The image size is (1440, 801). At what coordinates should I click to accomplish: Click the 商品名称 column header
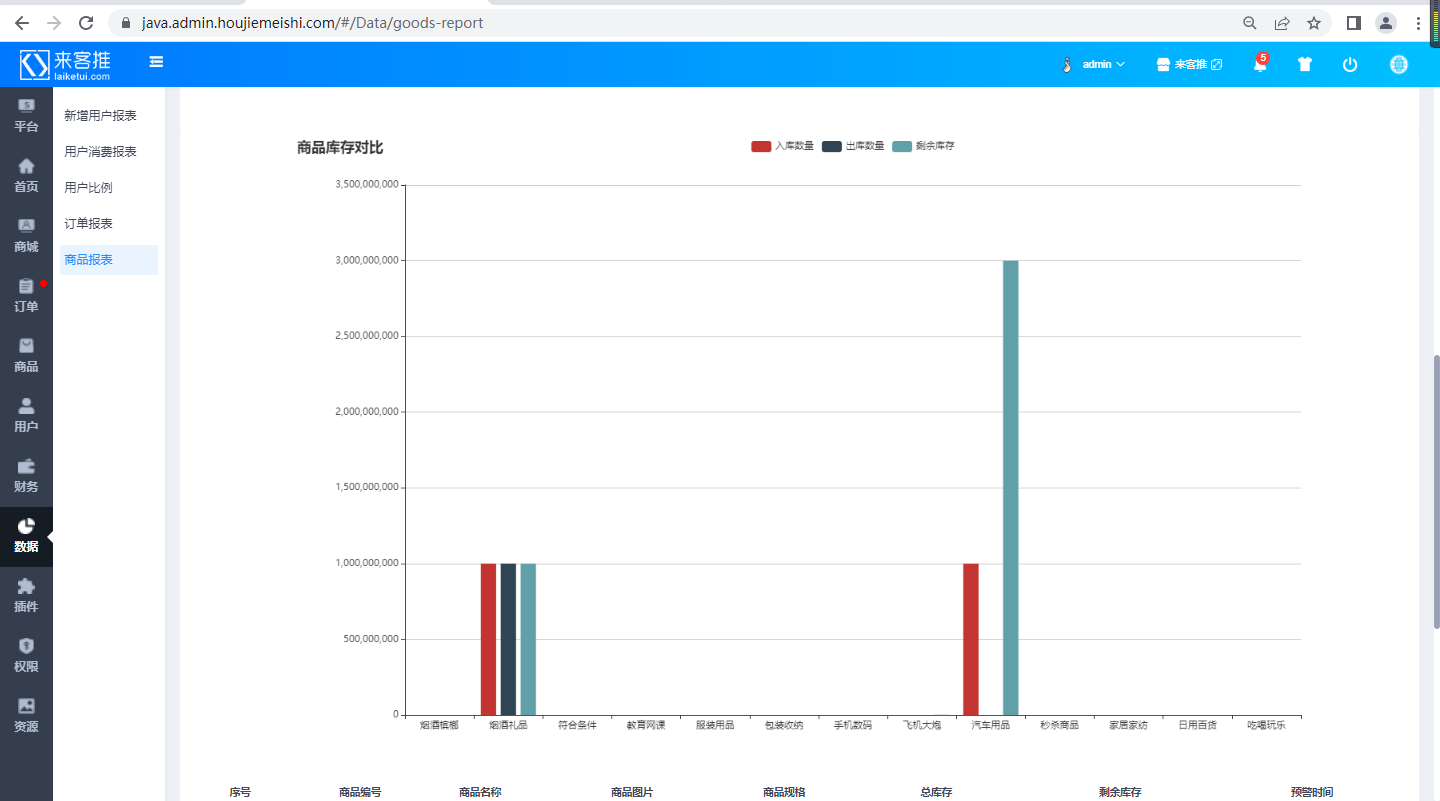(480, 792)
